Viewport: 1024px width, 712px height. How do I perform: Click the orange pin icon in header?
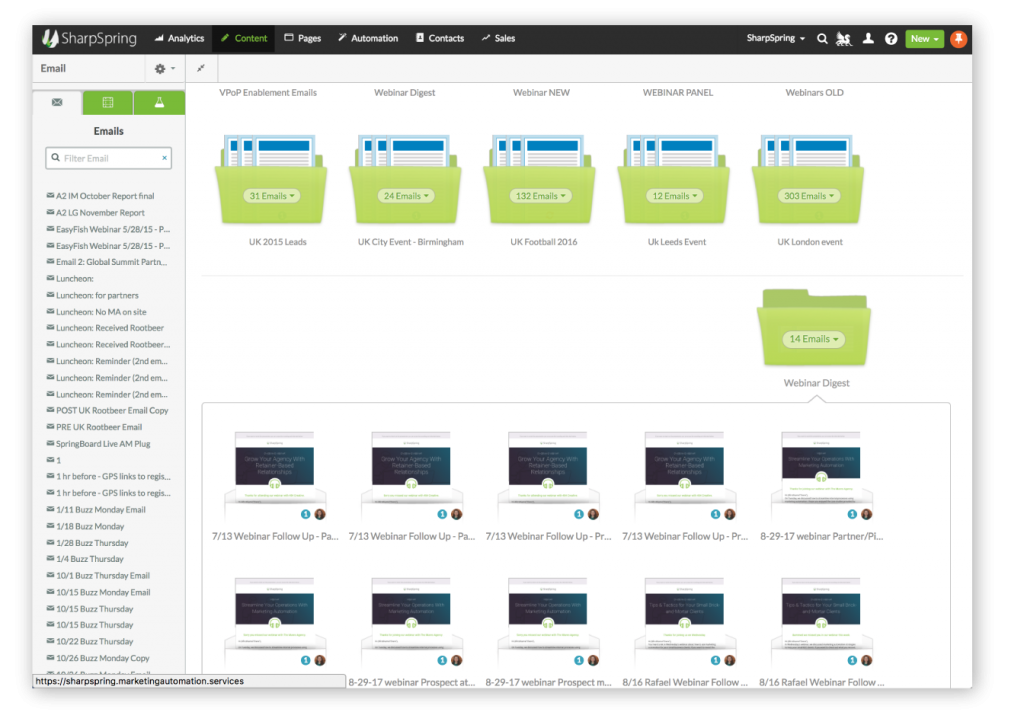[958, 39]
